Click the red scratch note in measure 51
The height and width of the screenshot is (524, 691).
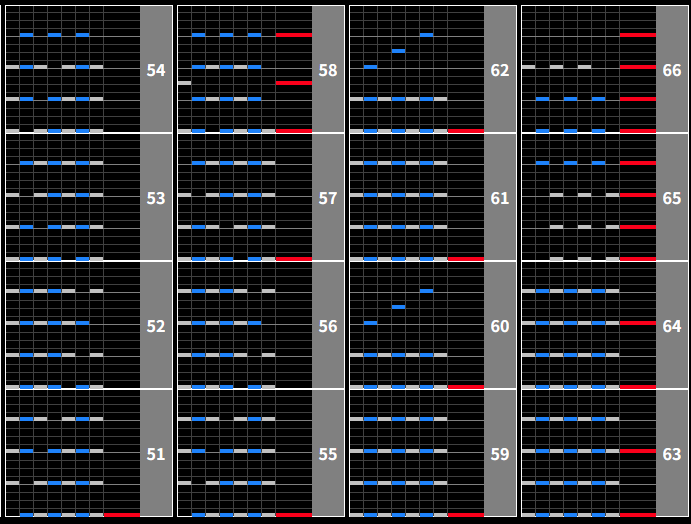tap(121, 515)
